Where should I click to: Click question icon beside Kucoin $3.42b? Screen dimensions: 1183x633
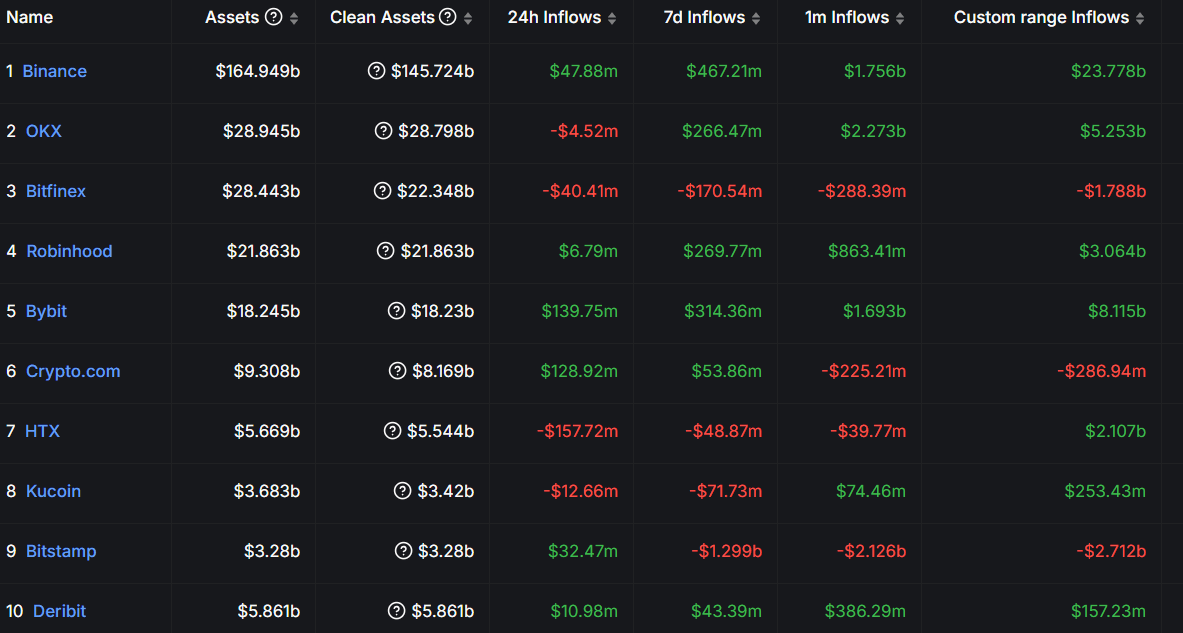click(403, 491)
